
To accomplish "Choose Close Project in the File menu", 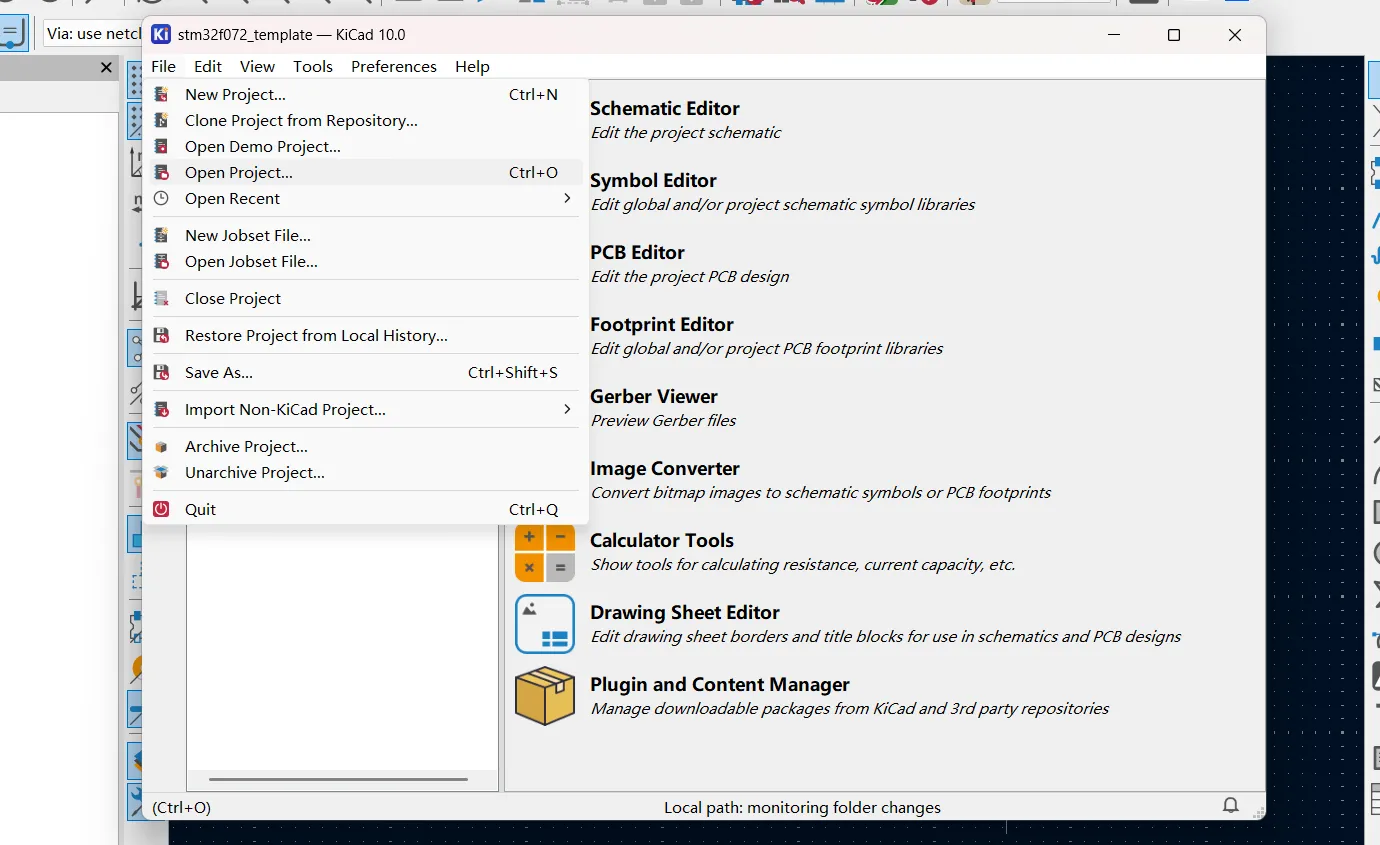I will coord(365,298).
